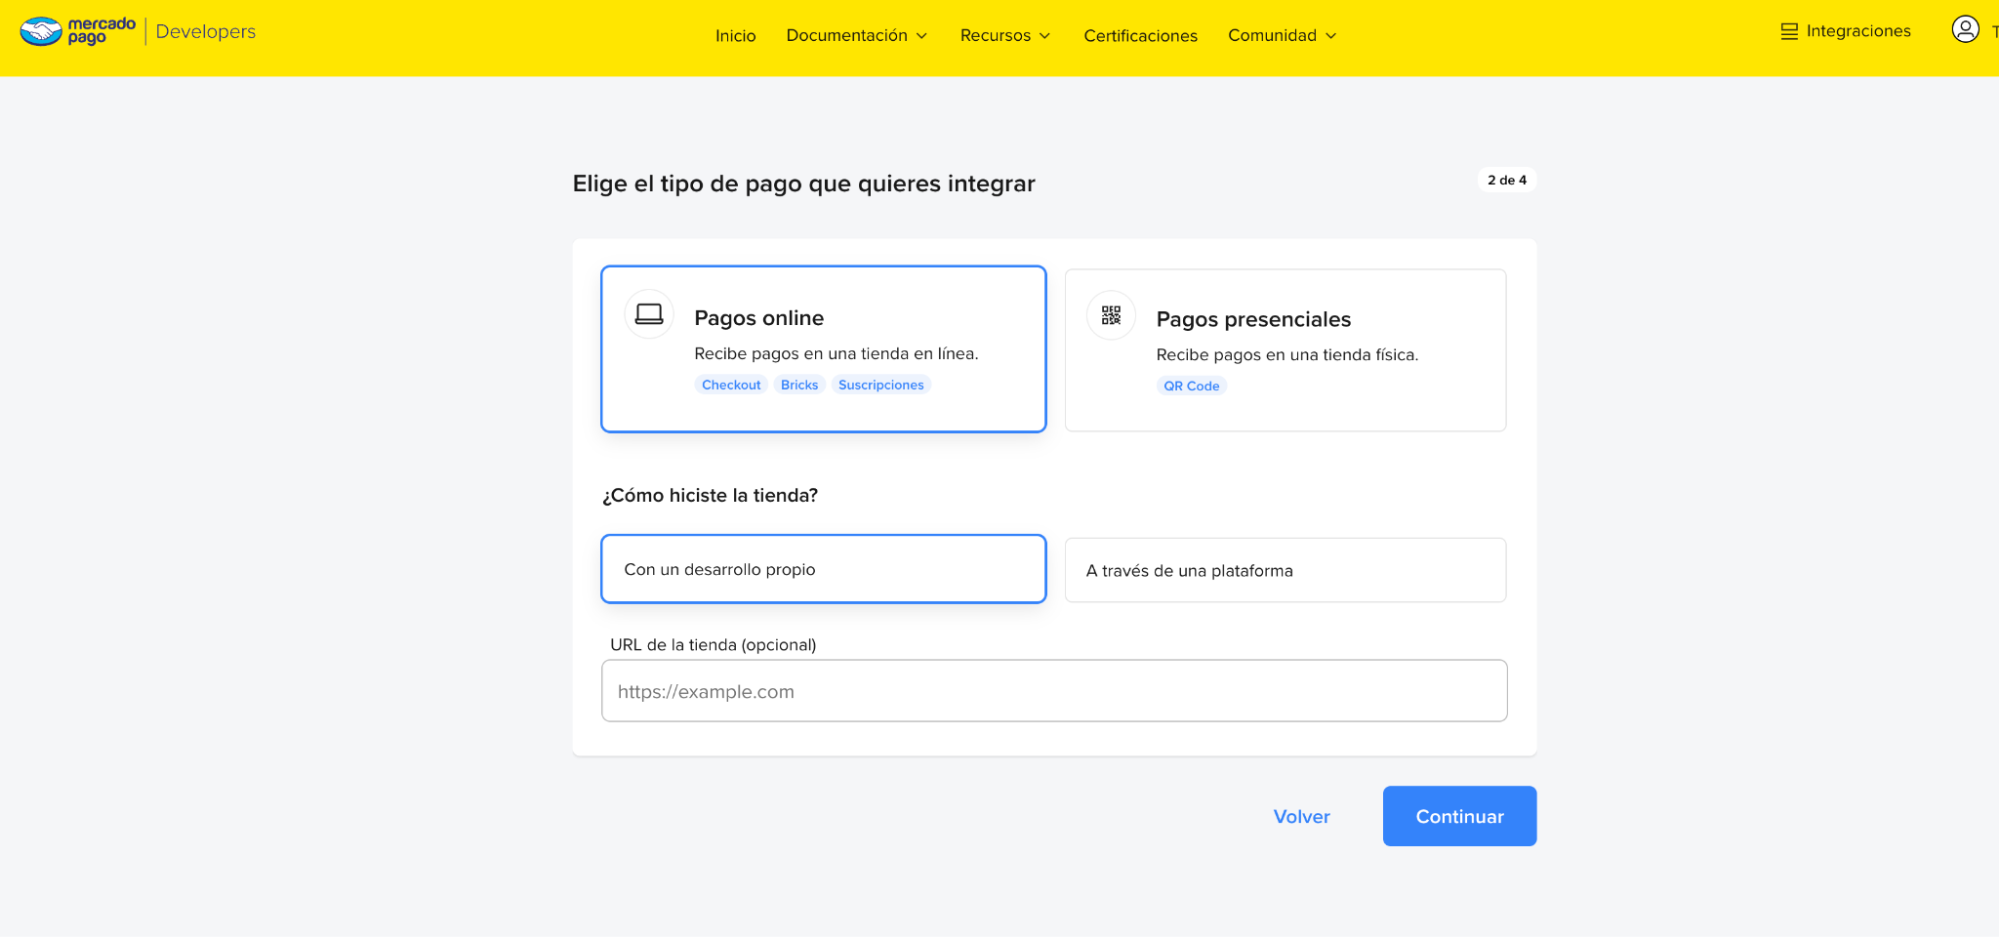
Task: Click the Continuar button
Action: (x=1459, y=816)
